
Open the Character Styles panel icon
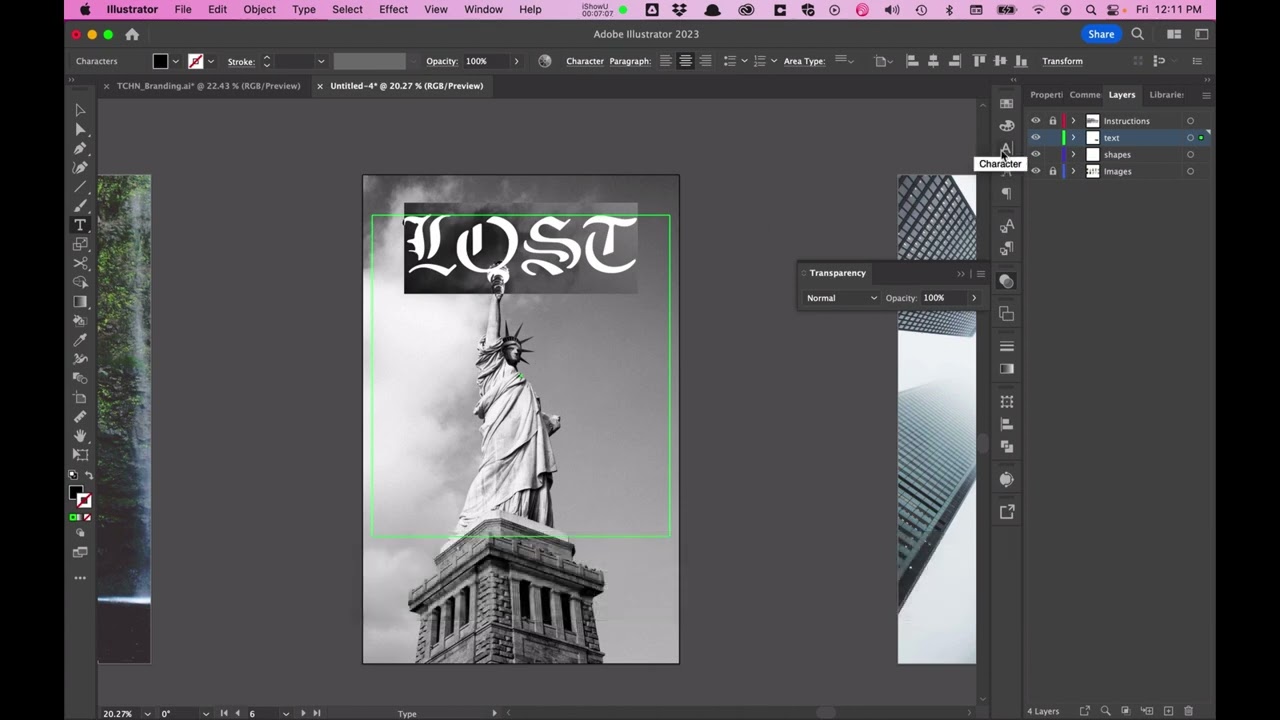click(1007, 225)
